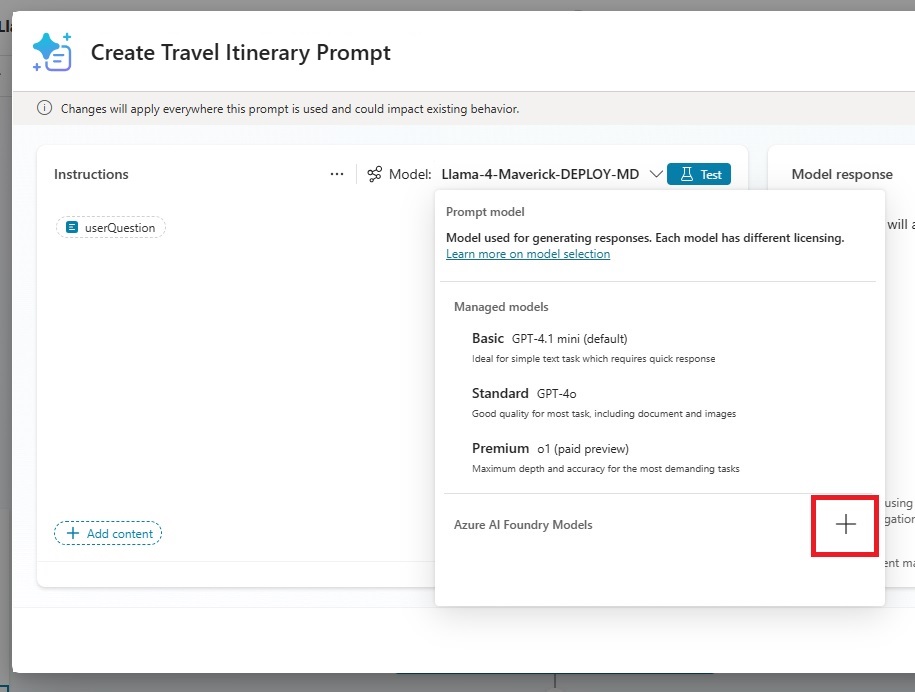Open the Llama-4-Maverick-DEPLOY-MD model selector

click(540, 174)
